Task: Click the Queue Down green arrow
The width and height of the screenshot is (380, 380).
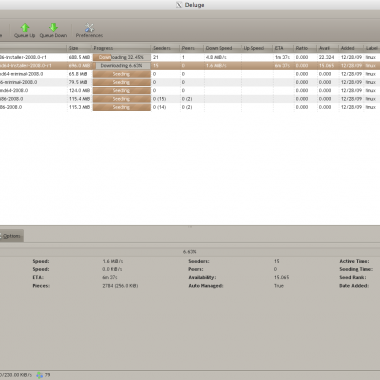Action: (x=53, y=28)
